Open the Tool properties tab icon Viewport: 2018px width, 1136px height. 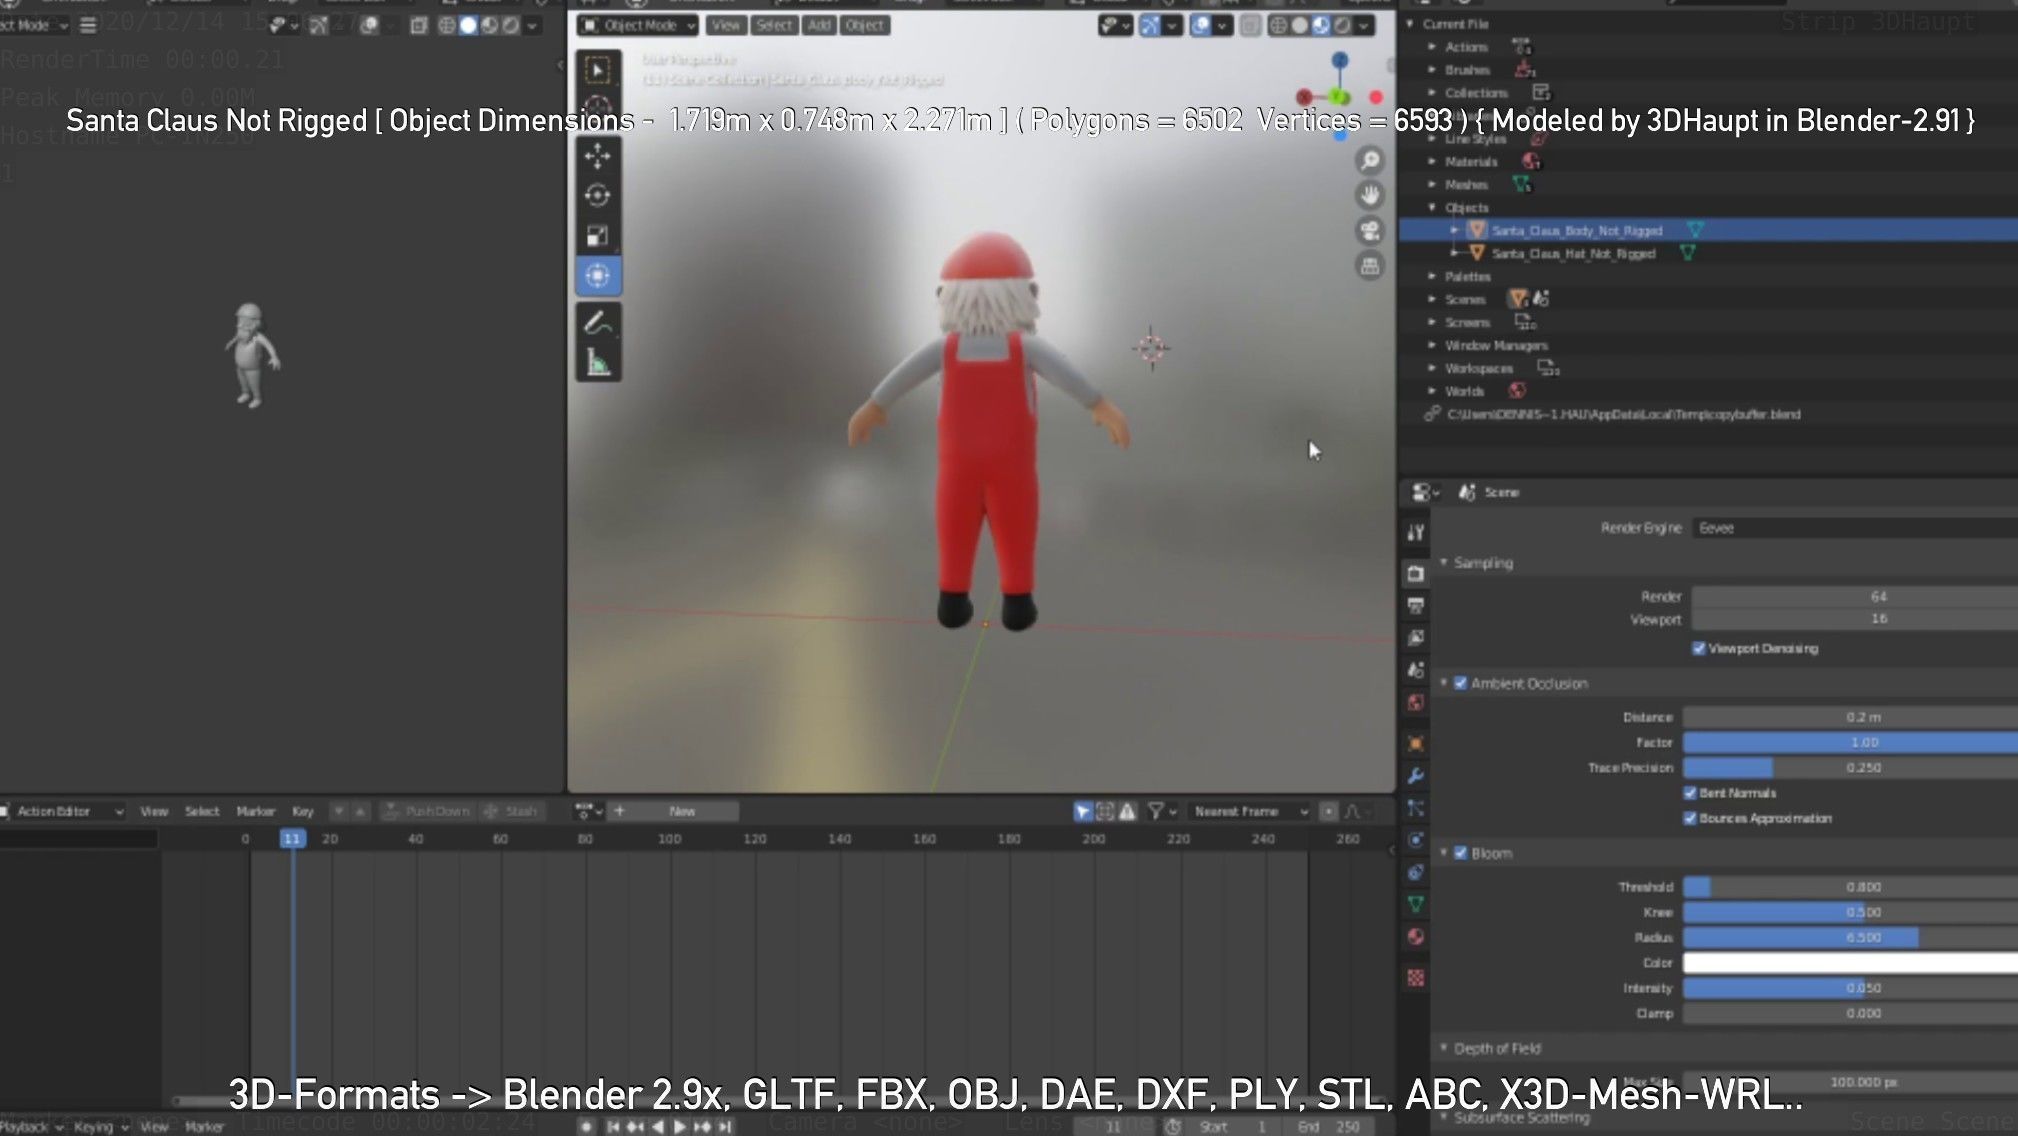pyautogui.click(x=1415, y=532)
